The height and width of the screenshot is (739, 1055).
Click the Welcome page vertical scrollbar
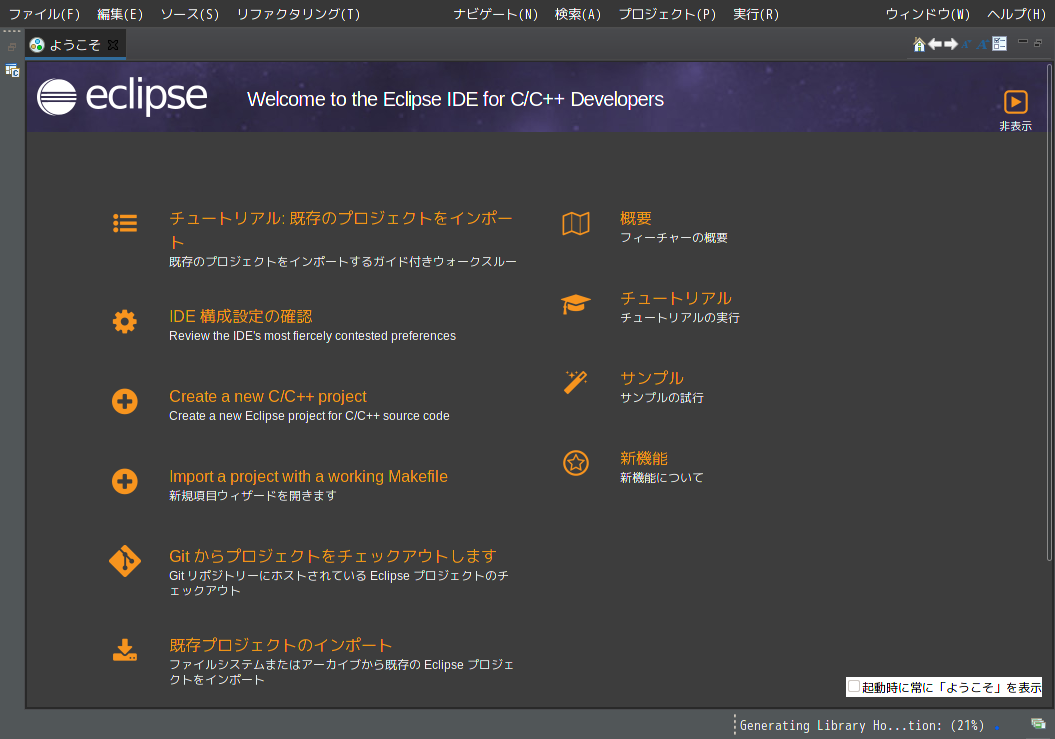pos(1049,312)
